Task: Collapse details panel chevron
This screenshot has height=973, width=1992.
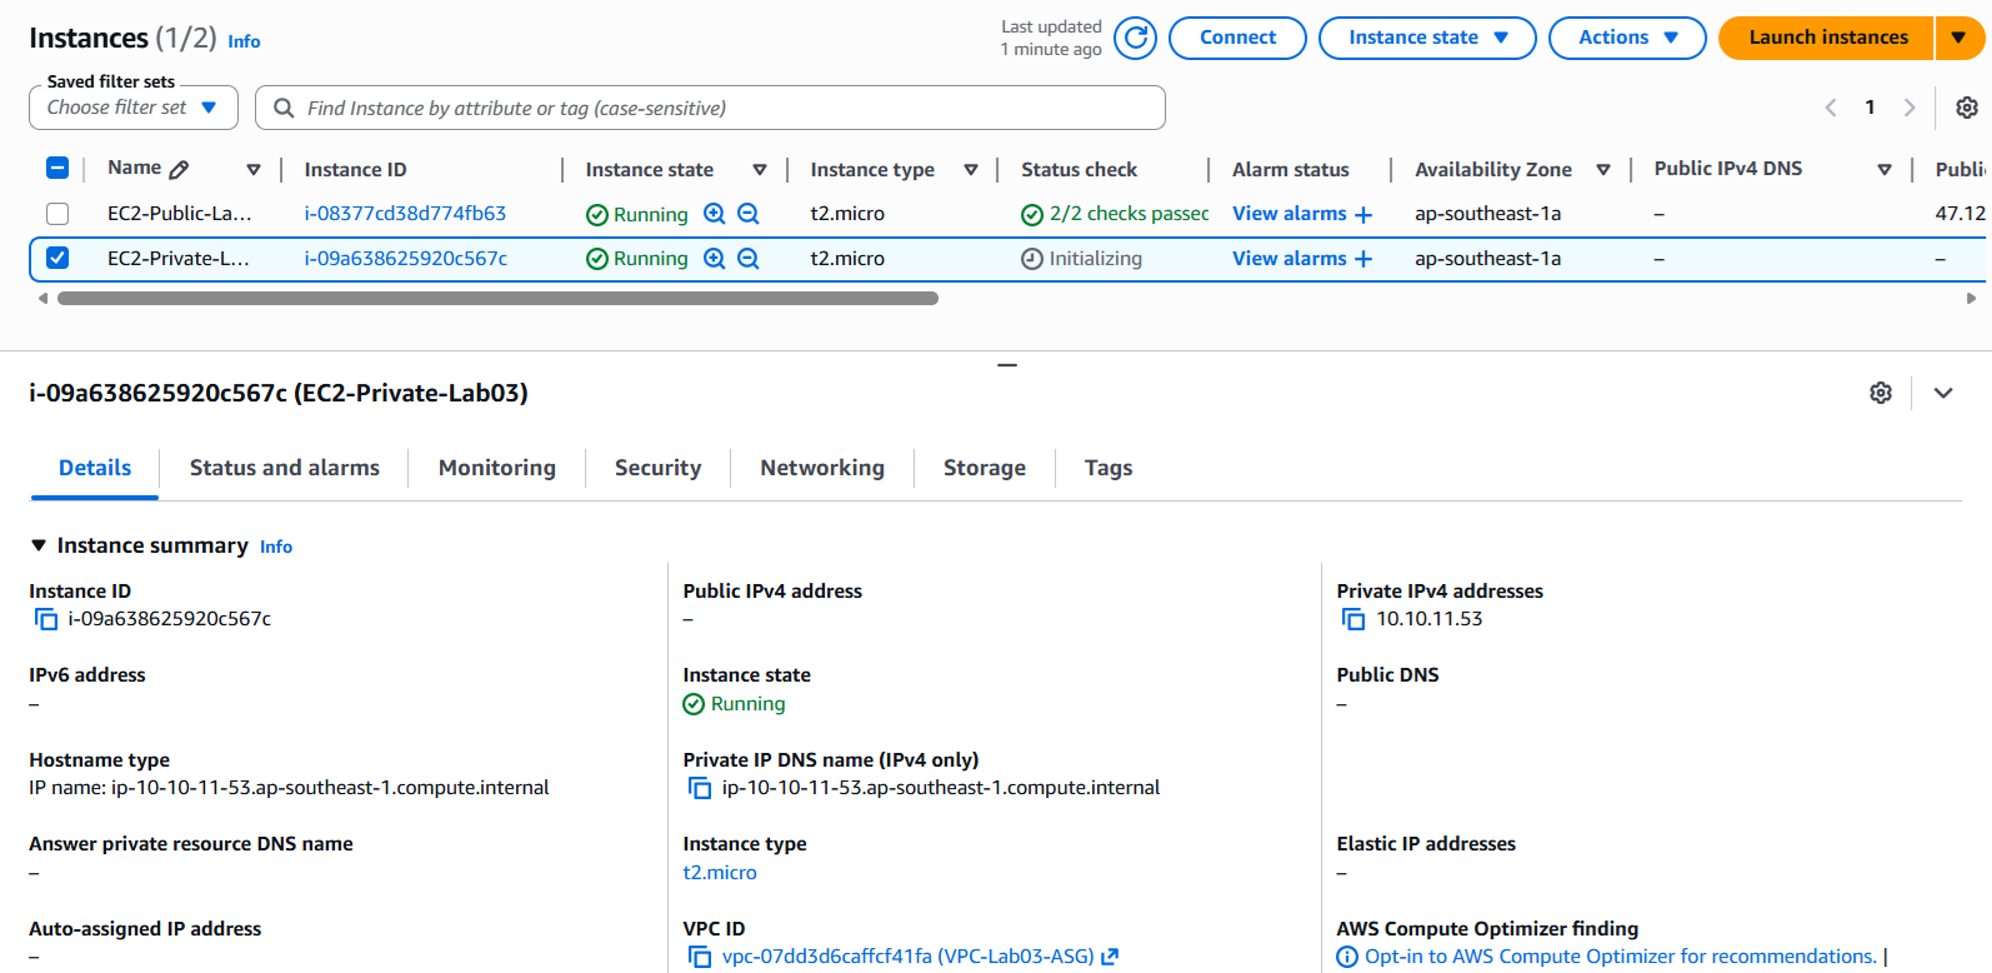Action: click(1943, 393)
